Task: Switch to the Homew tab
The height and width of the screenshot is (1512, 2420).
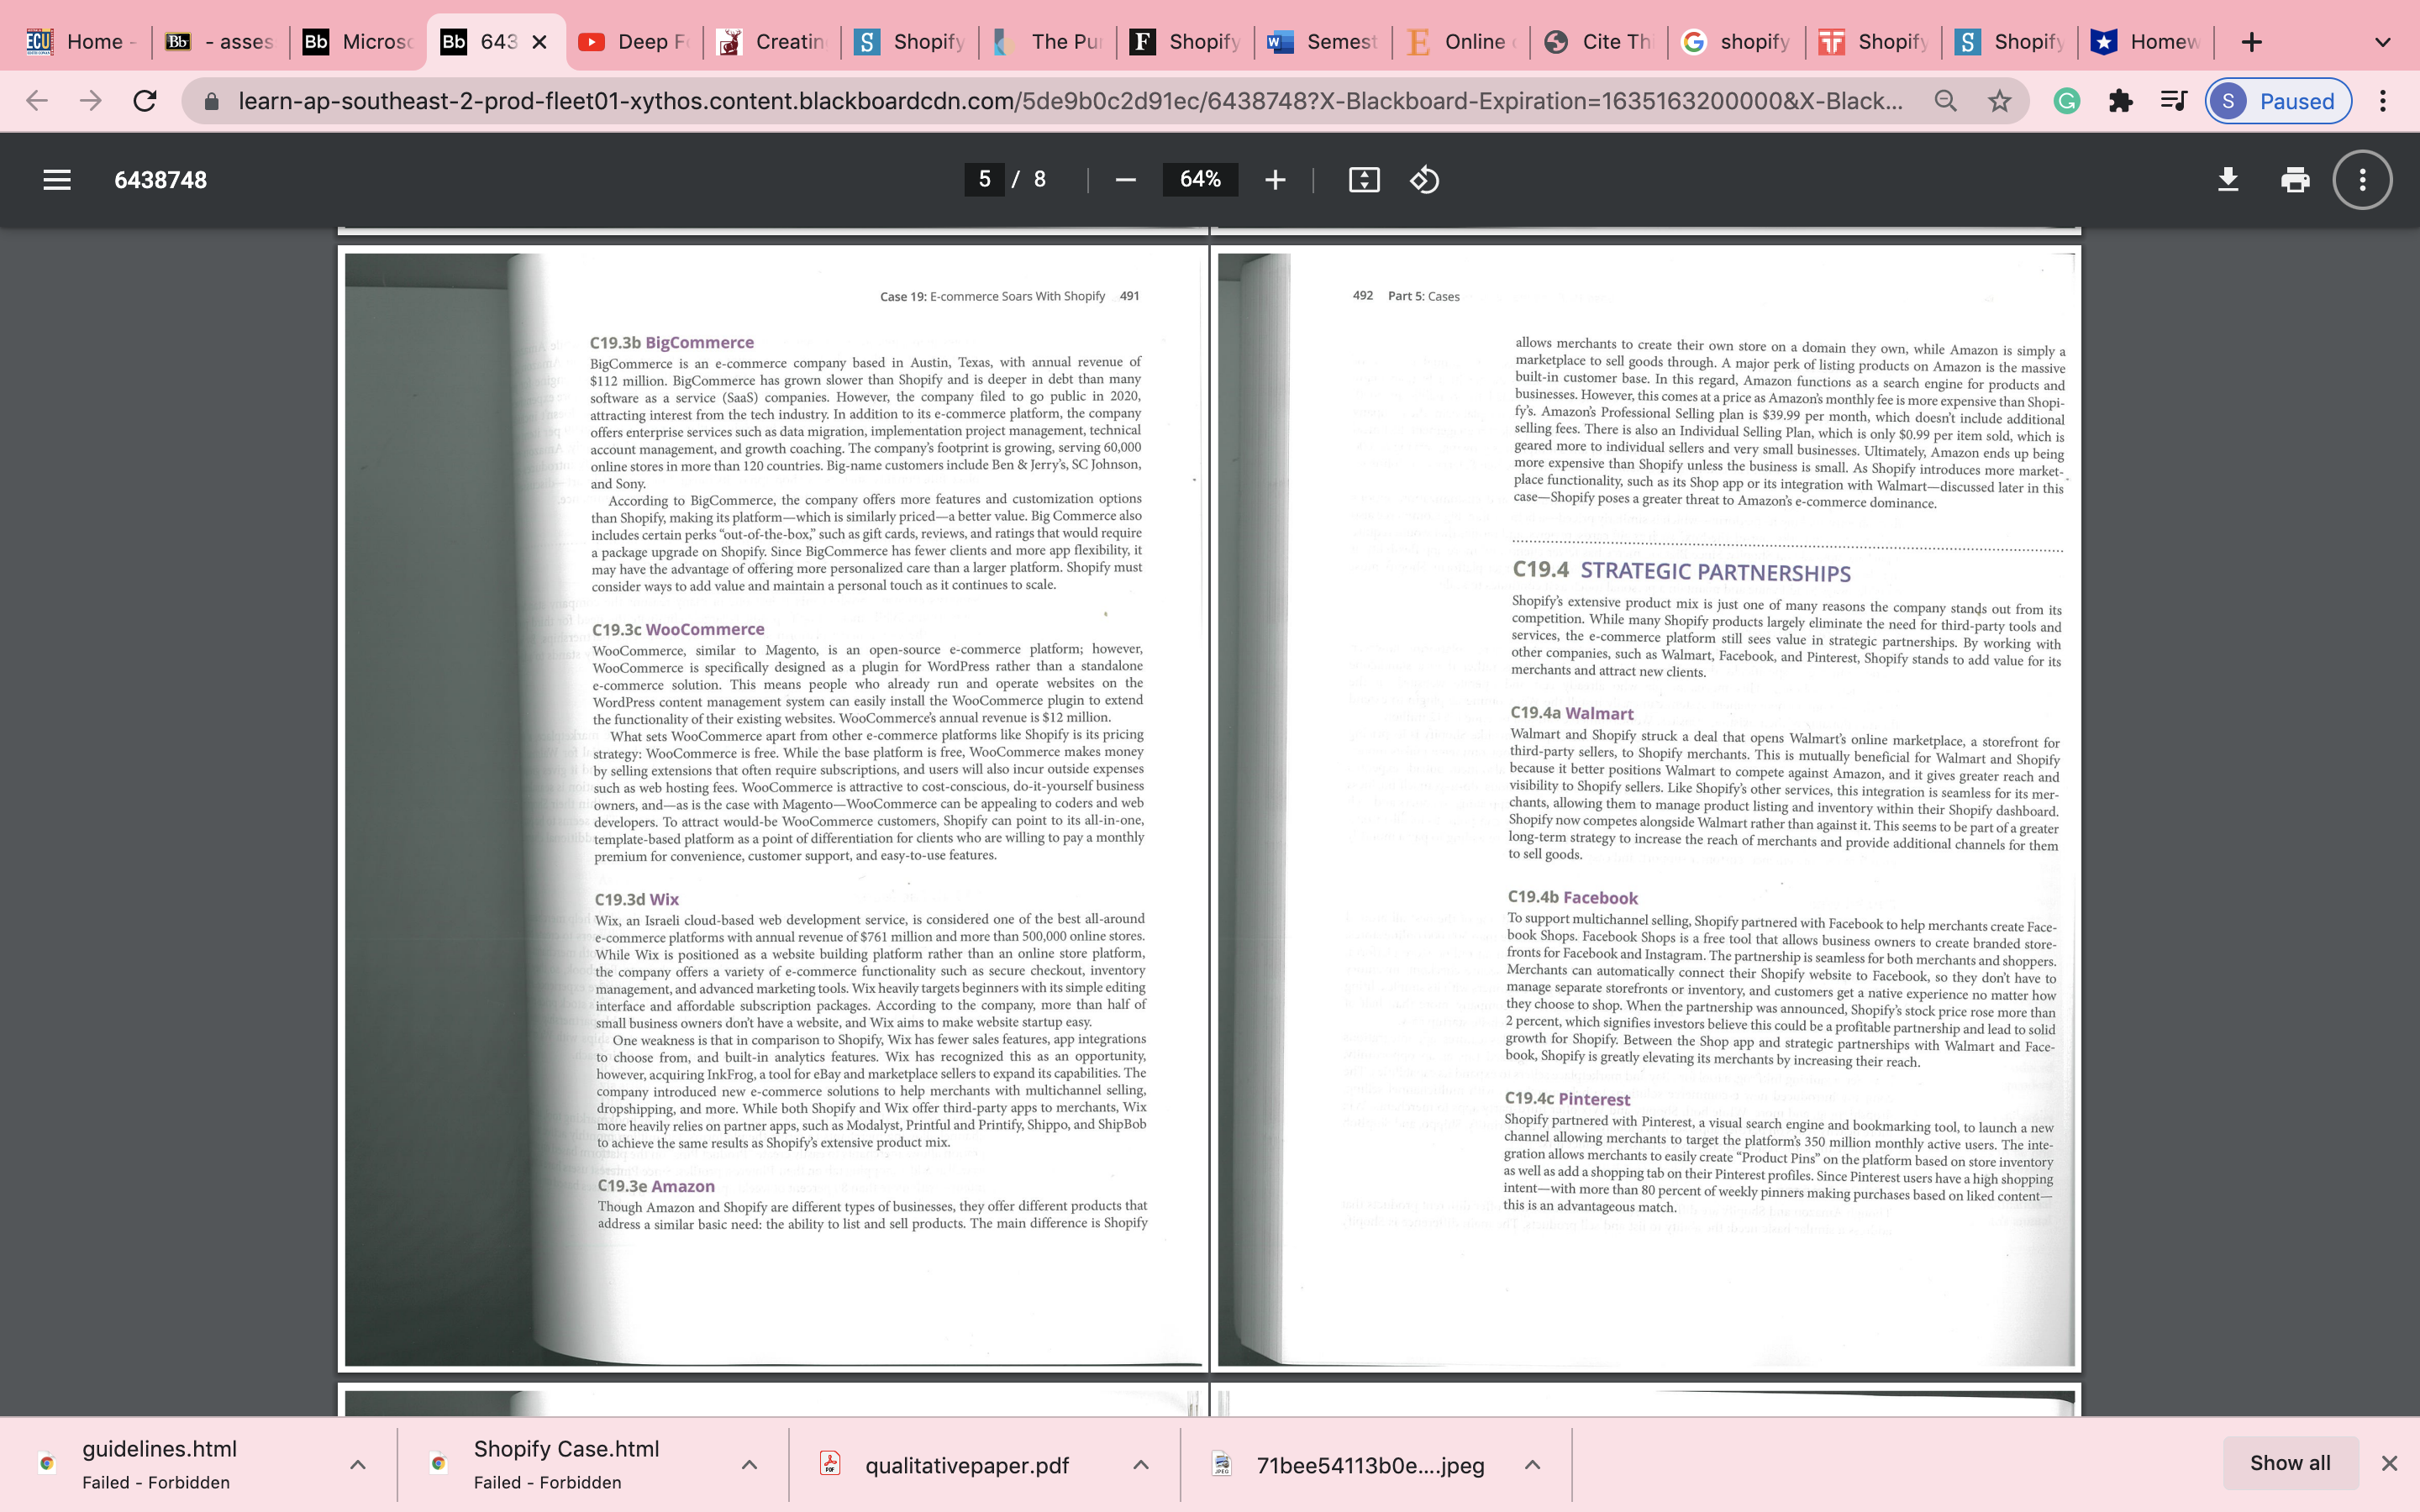Action: [2146, 42]
